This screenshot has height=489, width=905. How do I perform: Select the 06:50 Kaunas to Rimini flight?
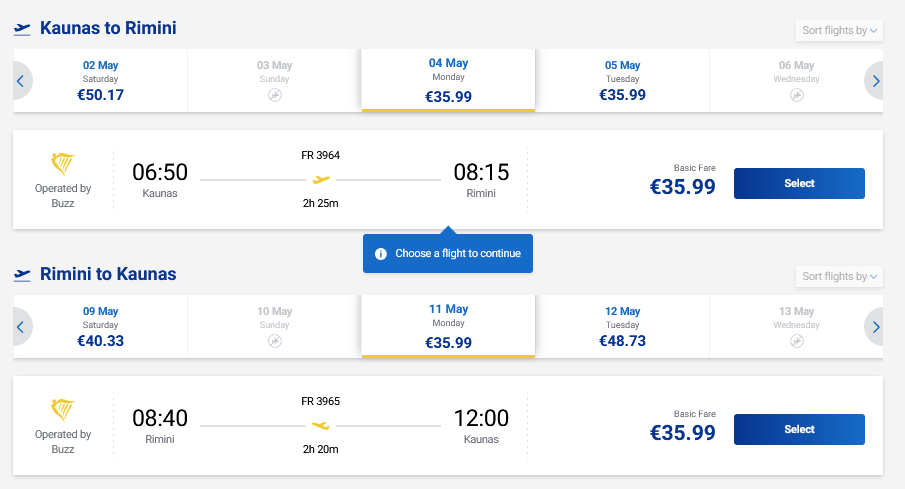click(799, 184)
